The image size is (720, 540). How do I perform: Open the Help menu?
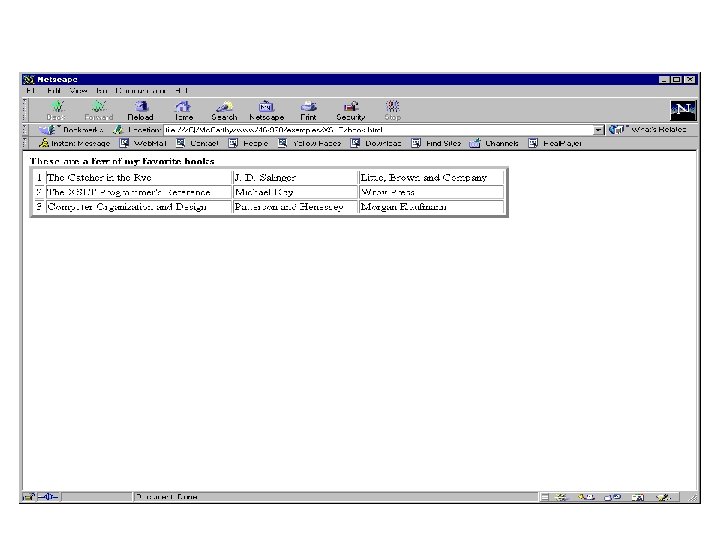182,91
